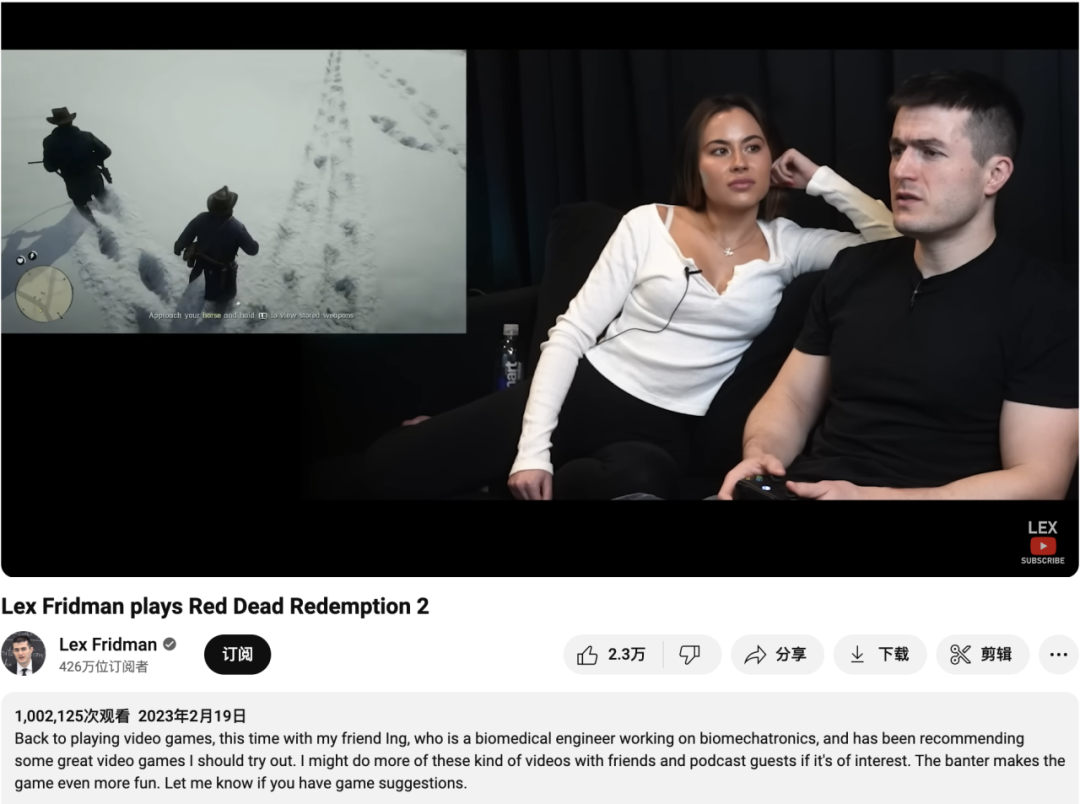Open the Lex Fridman channel name link
This screenshot has width=1080, height=804.
pos(108,644)
